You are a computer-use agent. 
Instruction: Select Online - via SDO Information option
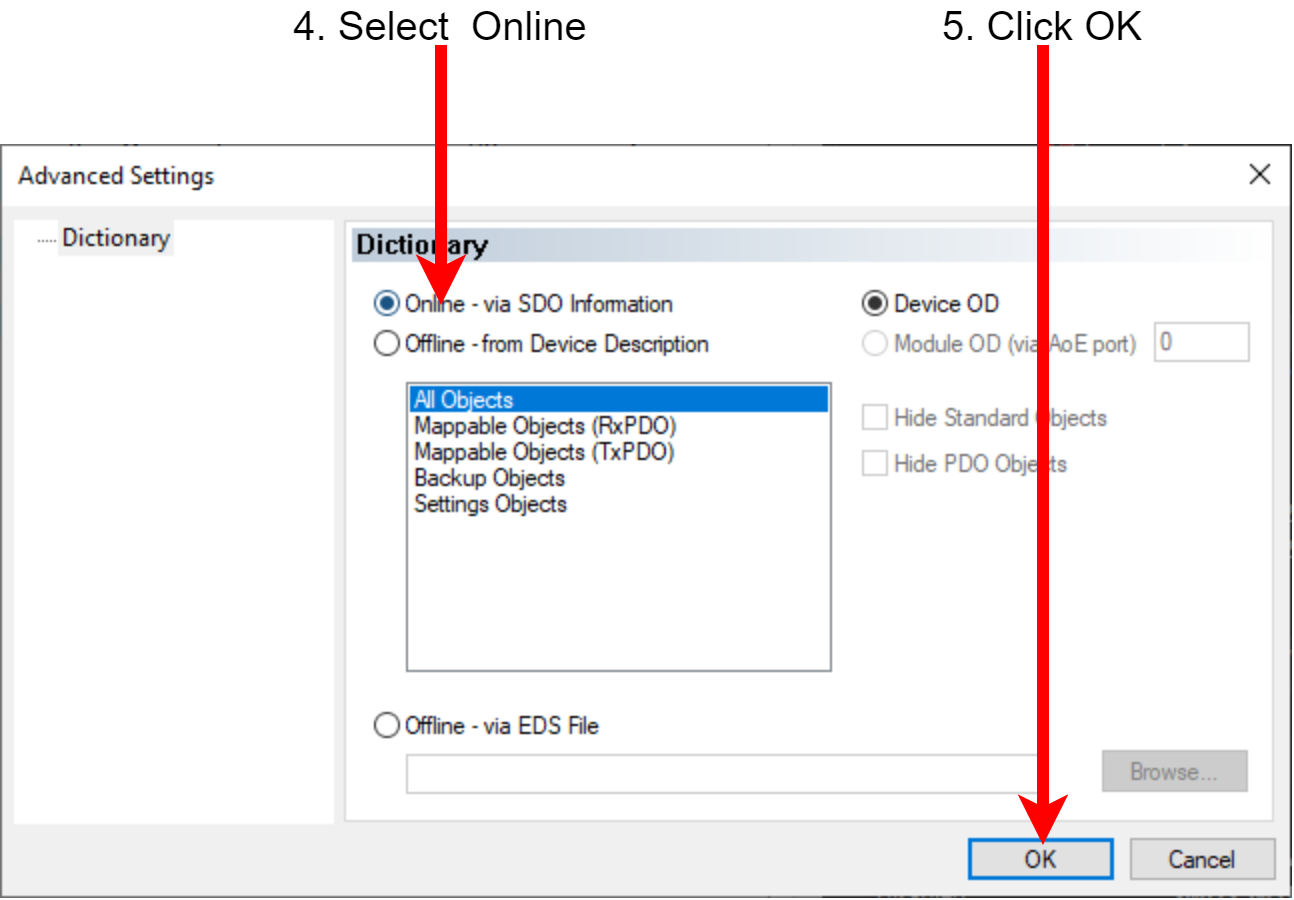(386, 304)
